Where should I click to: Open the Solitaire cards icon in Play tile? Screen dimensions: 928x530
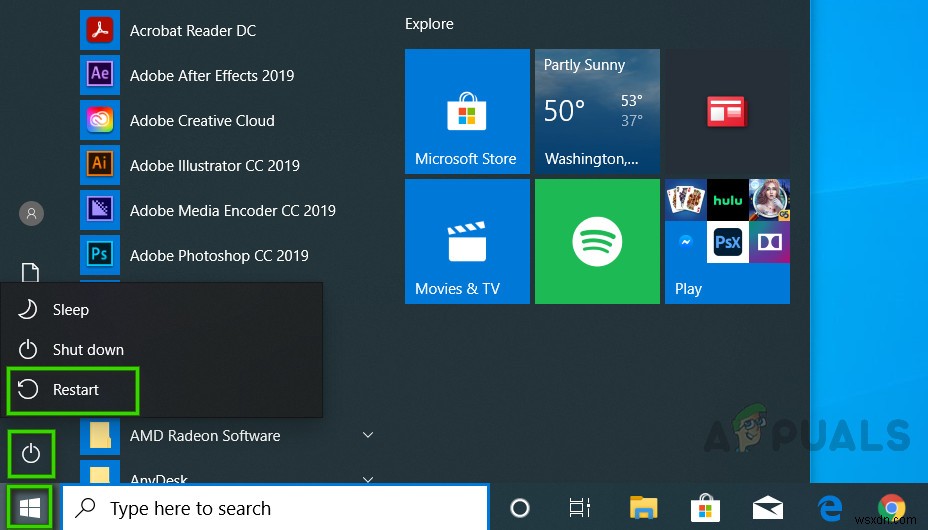click(x=686, y=200)
